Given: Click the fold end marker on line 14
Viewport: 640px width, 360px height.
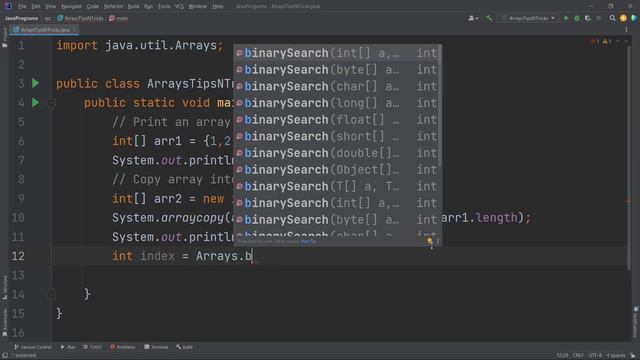Looking at the screenshot, I should point(51,294).
